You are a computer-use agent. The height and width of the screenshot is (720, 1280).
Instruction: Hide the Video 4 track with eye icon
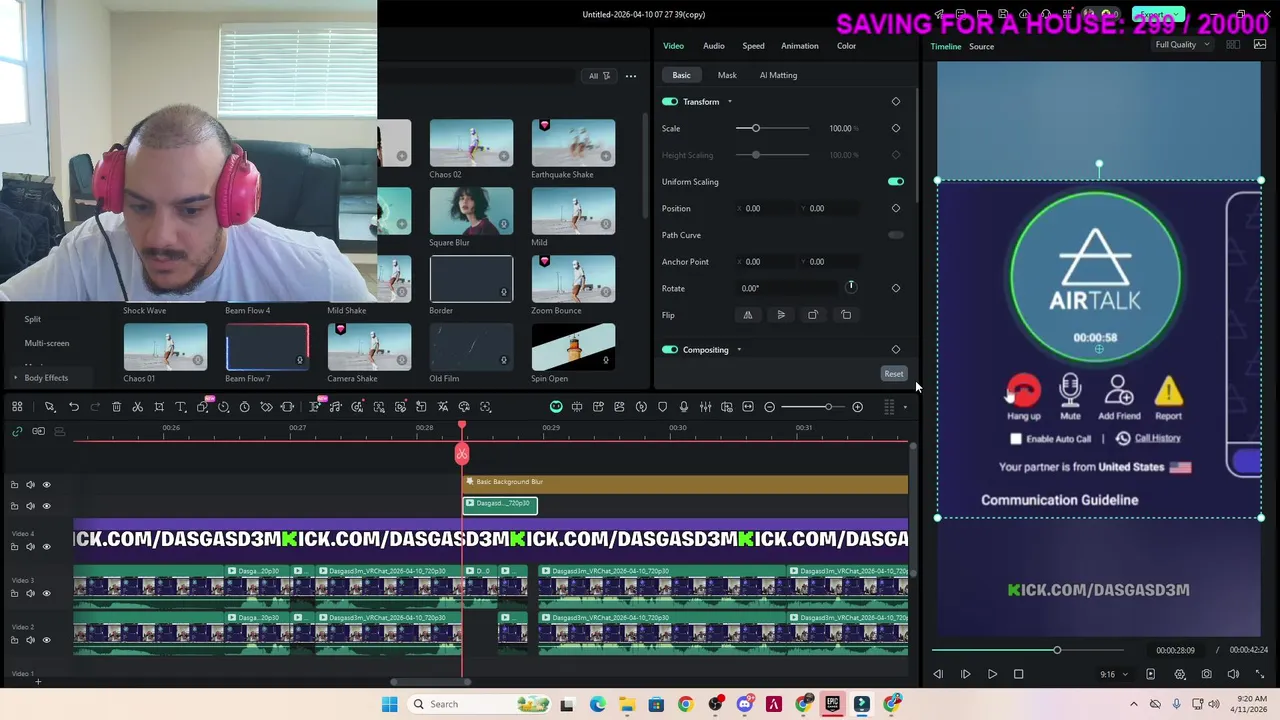[46, 547]
